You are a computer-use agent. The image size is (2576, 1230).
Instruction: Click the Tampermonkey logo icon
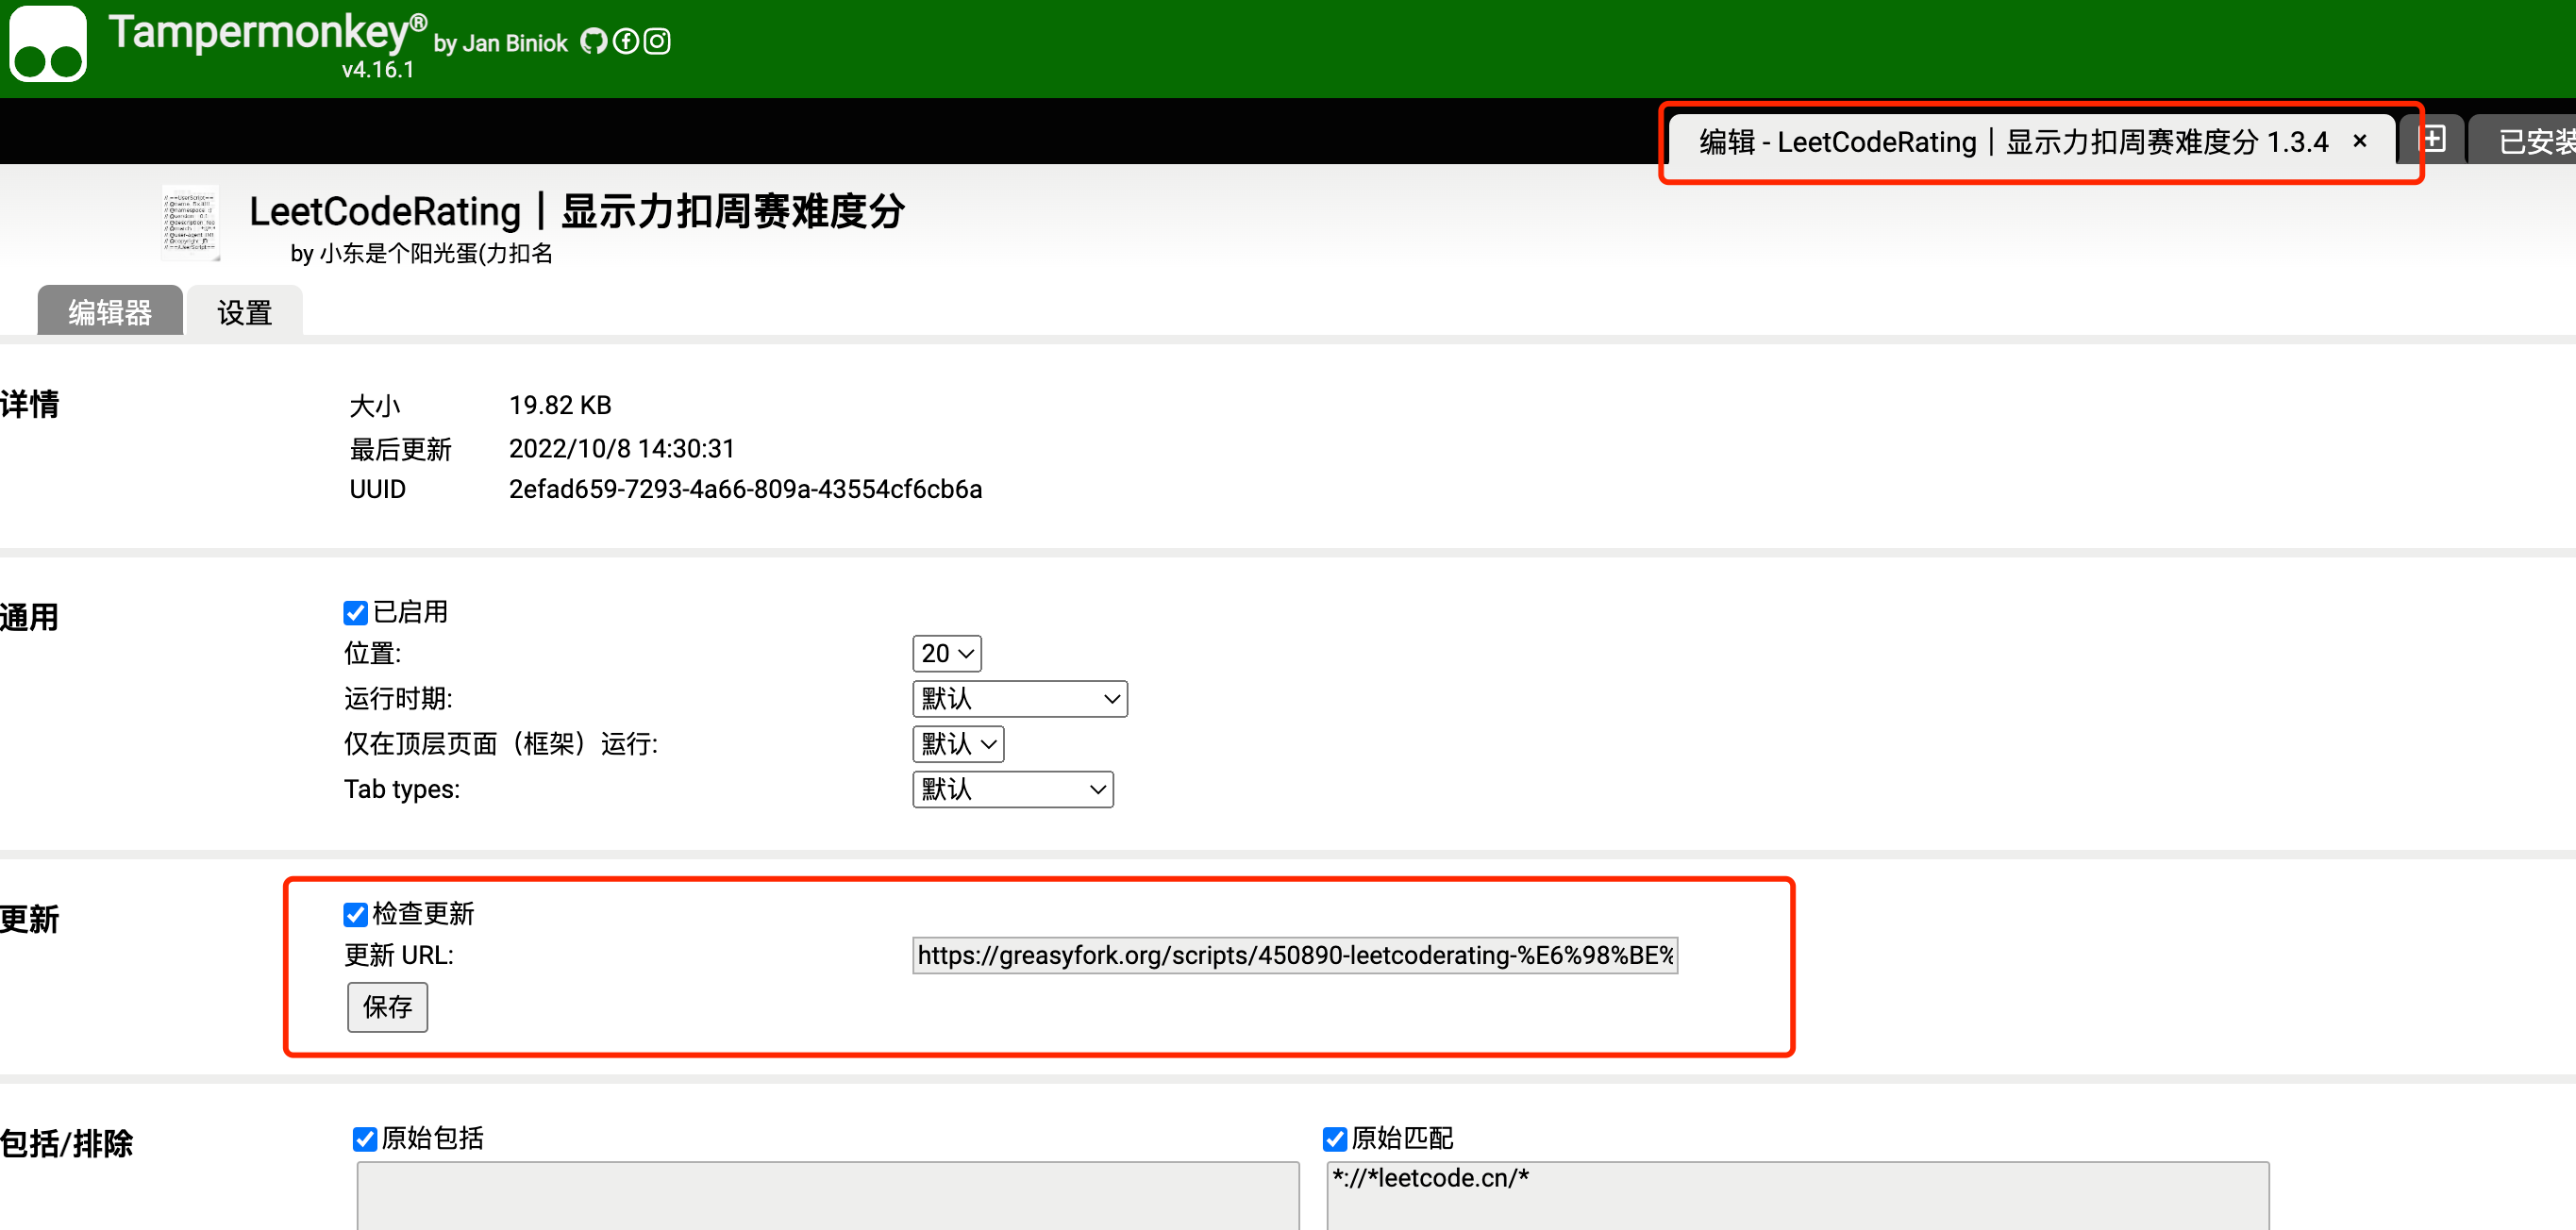click(x=47, y=43)
